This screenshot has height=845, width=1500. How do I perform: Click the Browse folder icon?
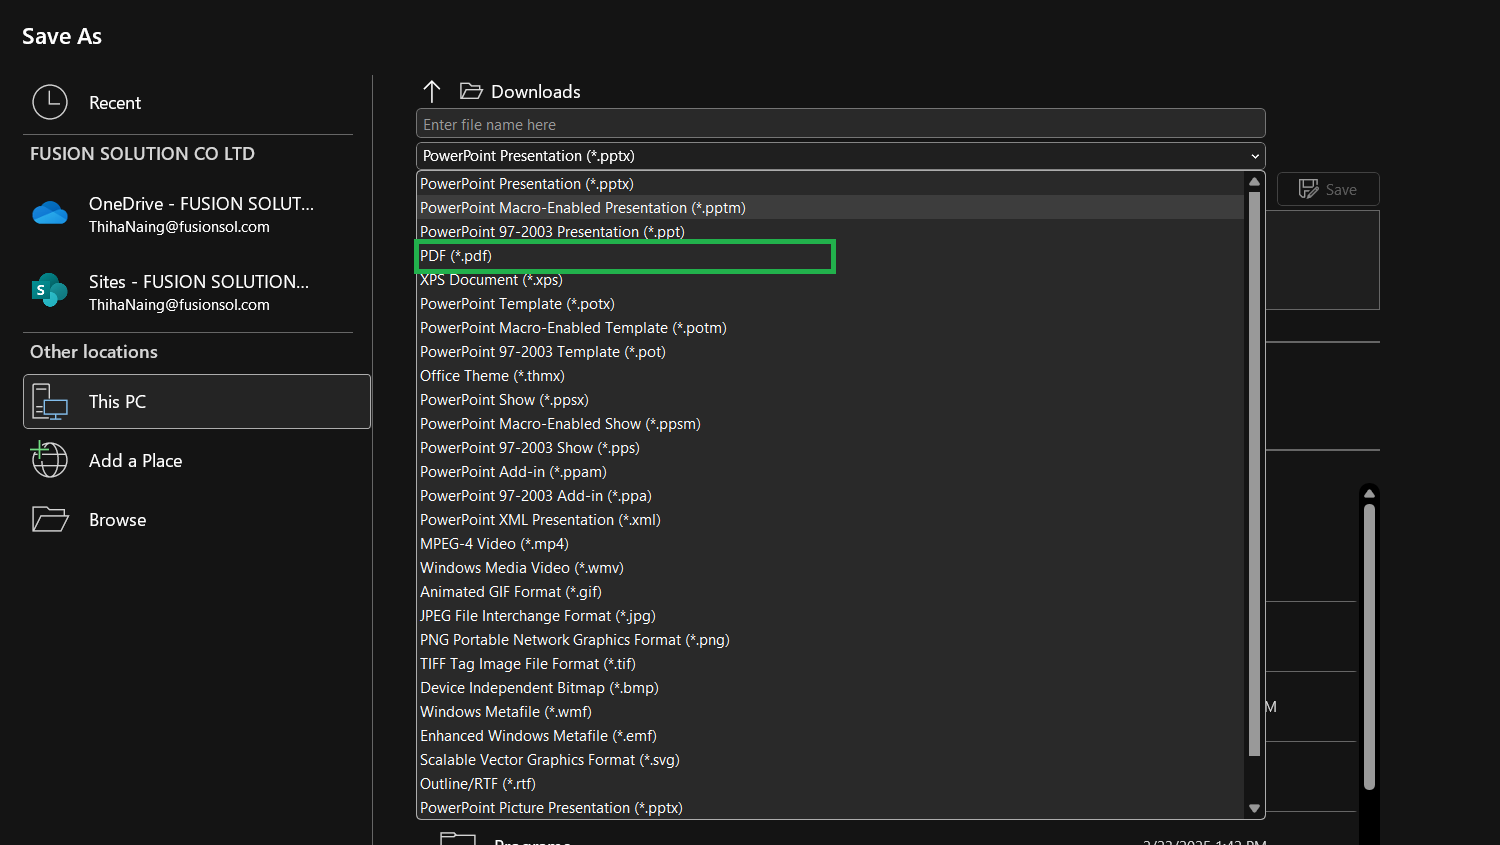click(50, 519)
